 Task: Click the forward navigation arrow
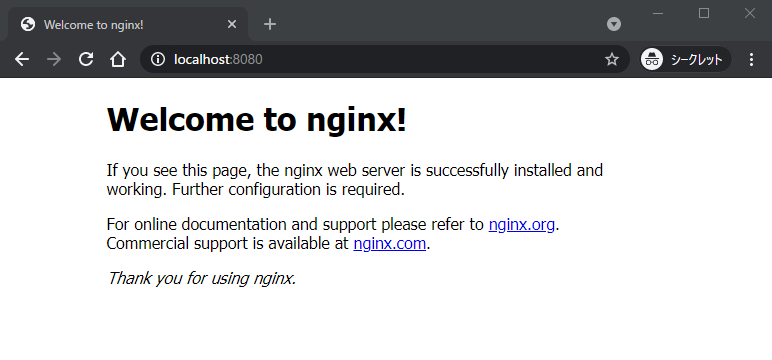[x=54, y=60]
